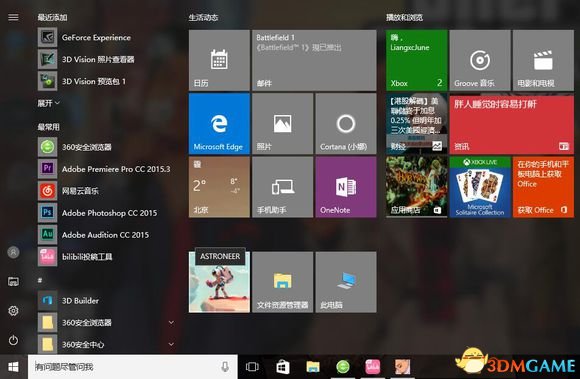
Task: Select the 播放和浏览 group header
Action: [404, 17]
